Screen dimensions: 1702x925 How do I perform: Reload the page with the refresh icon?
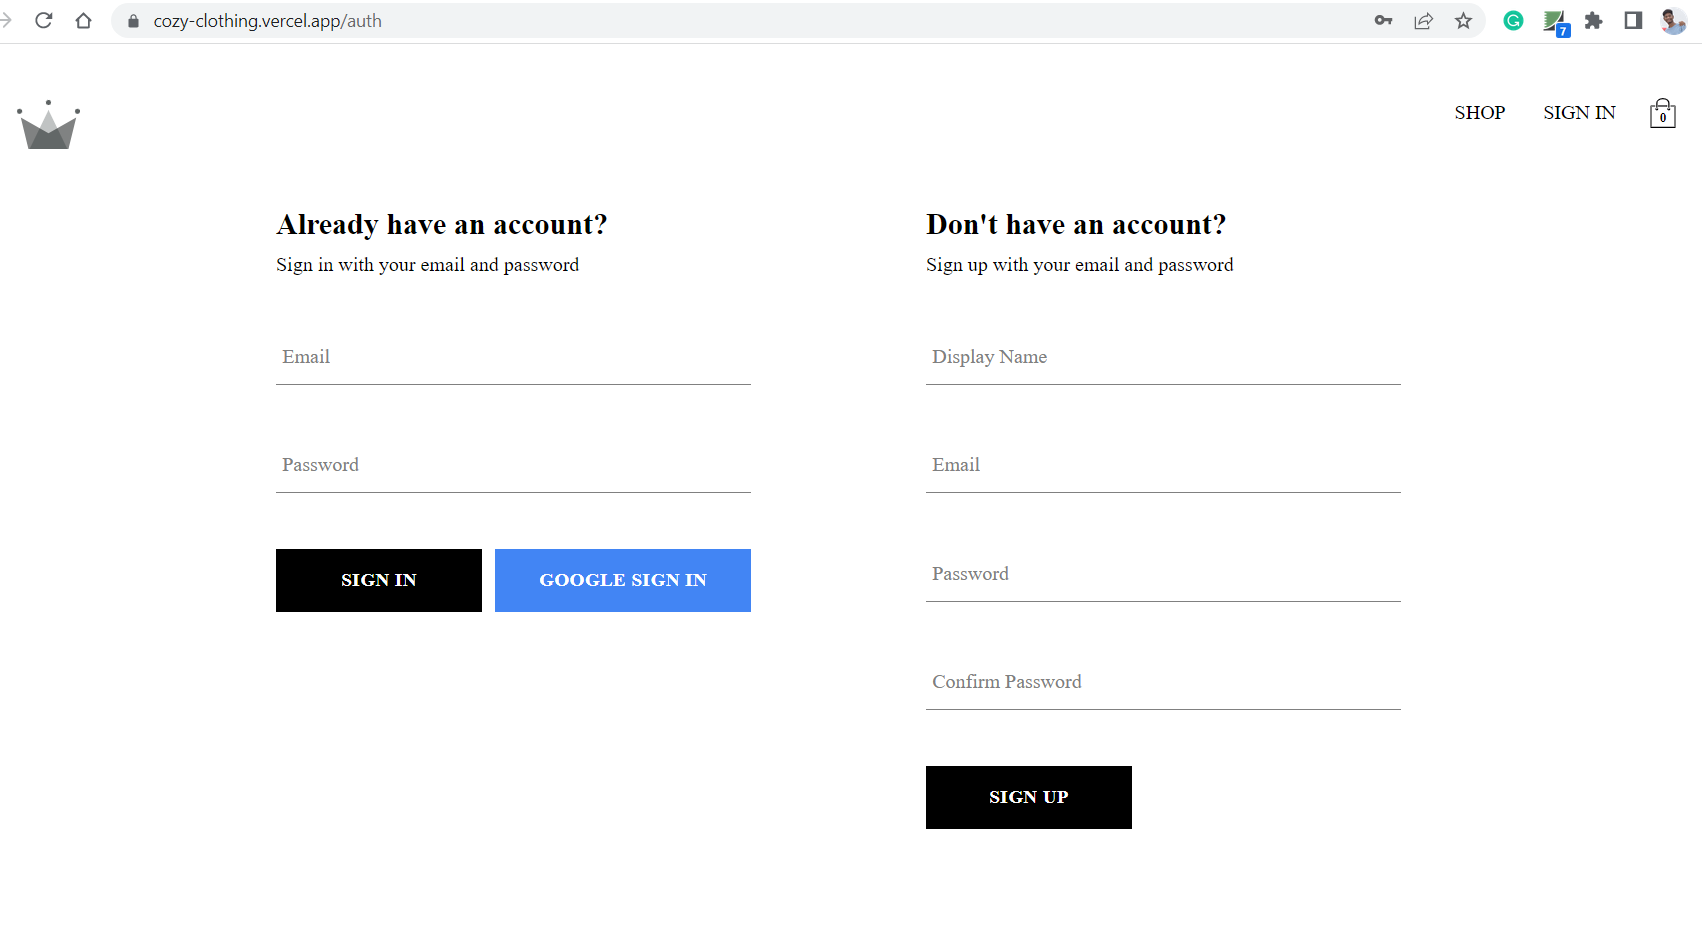43,21
